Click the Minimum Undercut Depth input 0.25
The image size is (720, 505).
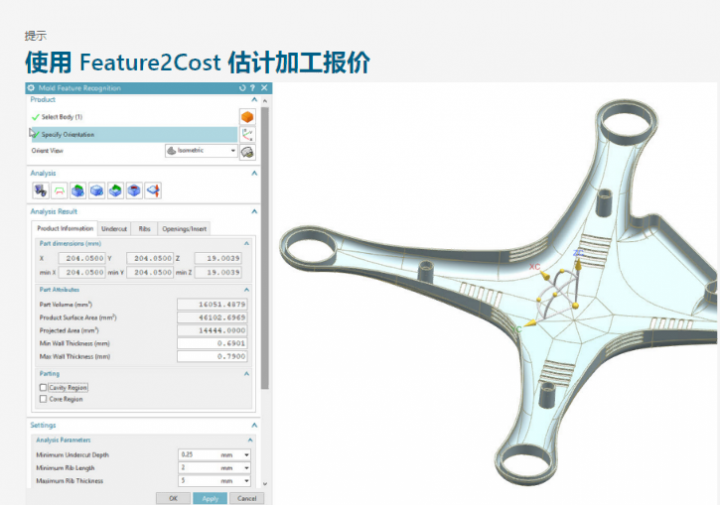200,454
